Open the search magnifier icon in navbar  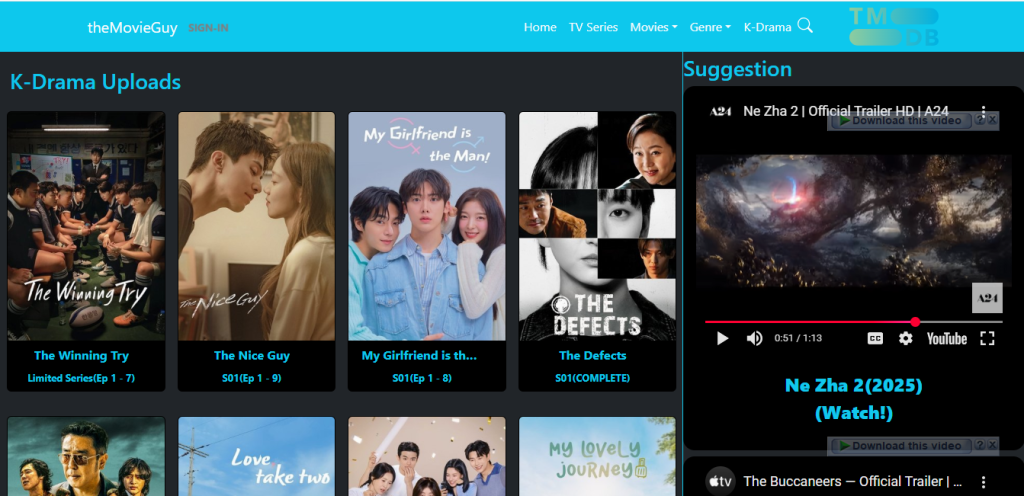805,26
